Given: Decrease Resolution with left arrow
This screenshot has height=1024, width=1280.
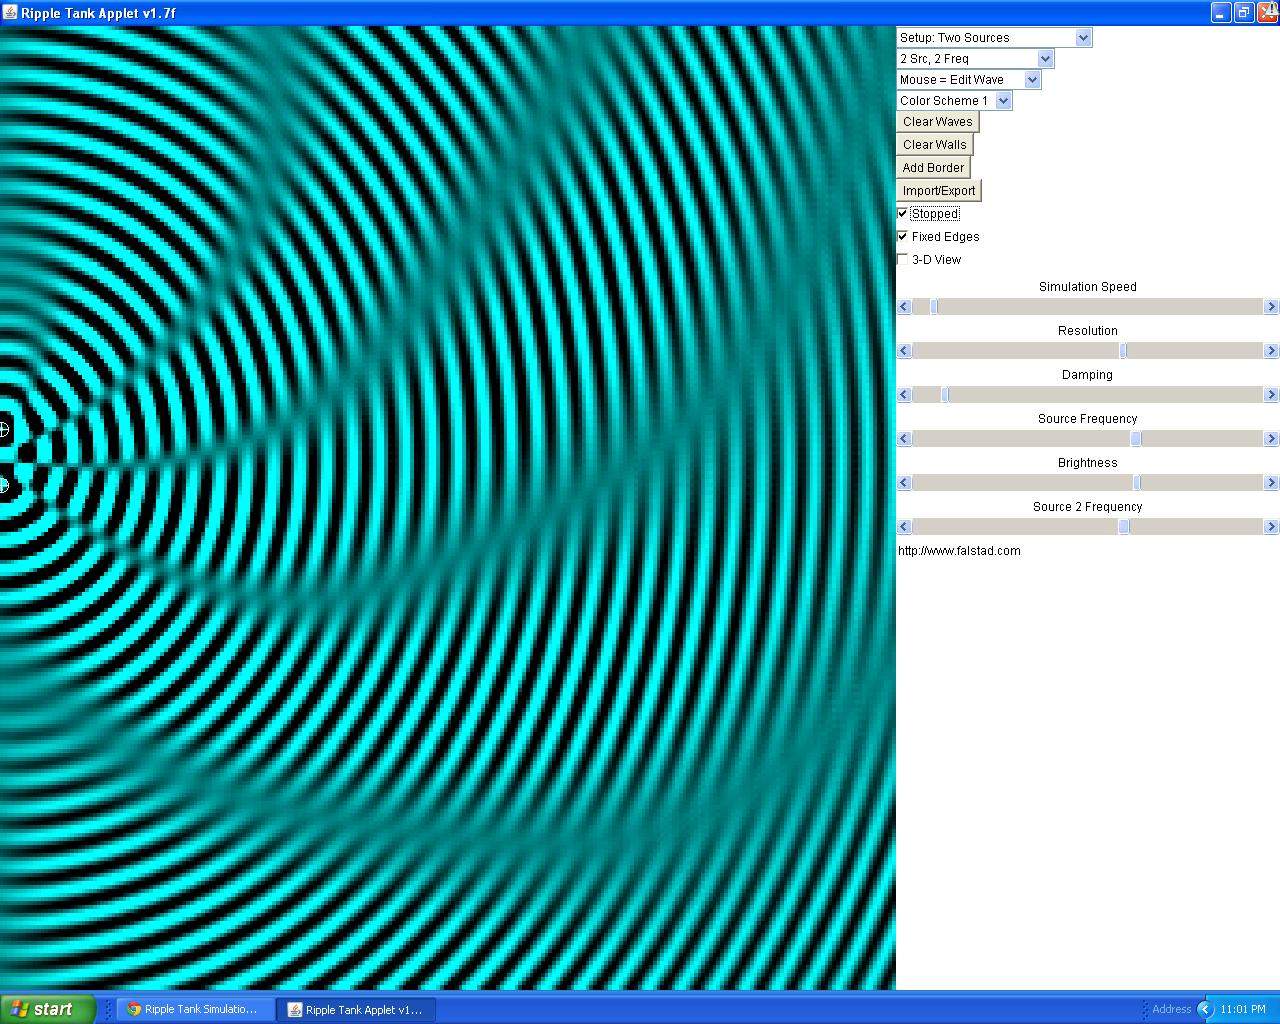Looking at the screenshot, I should [904, 351].
